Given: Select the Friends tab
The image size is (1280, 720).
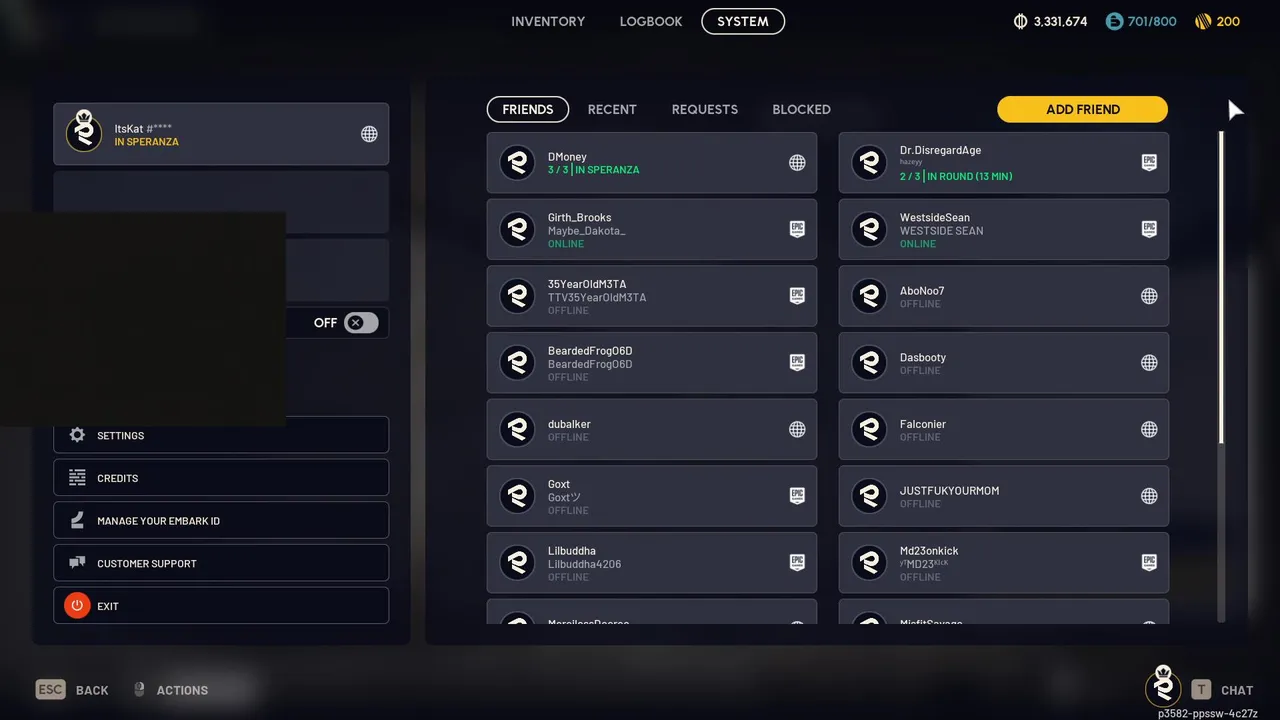Looking at the screenshot, I should click(x=528, y=109).
